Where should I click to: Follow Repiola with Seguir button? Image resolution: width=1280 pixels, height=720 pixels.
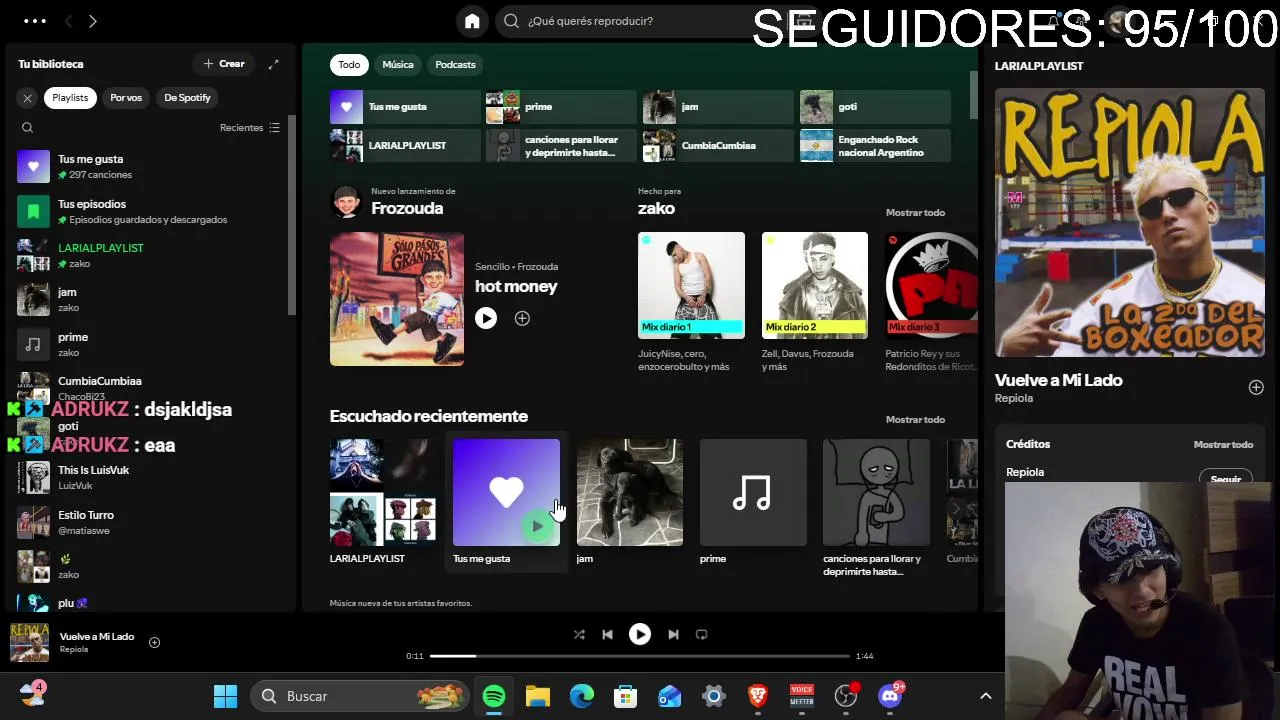coord(1226,478)
